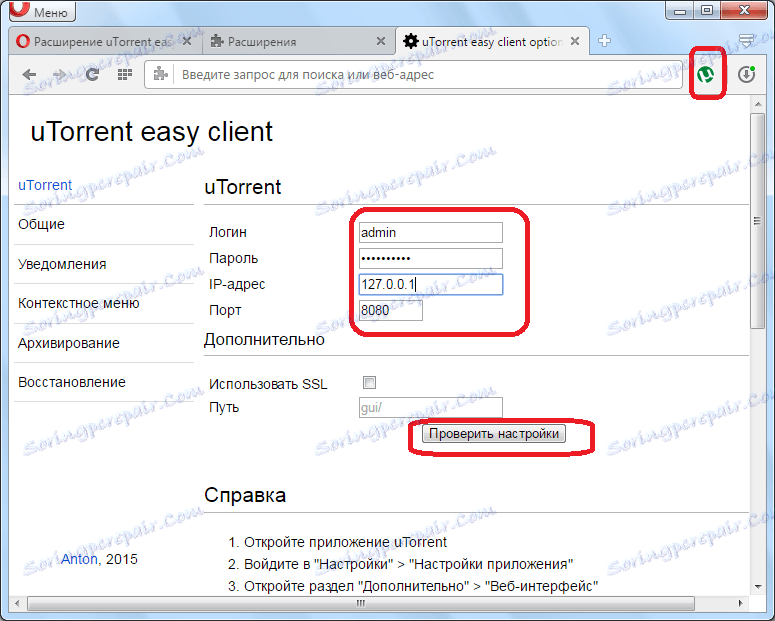
Task: Click the vertical scrollbar thumb
Action: pos(757,221)
